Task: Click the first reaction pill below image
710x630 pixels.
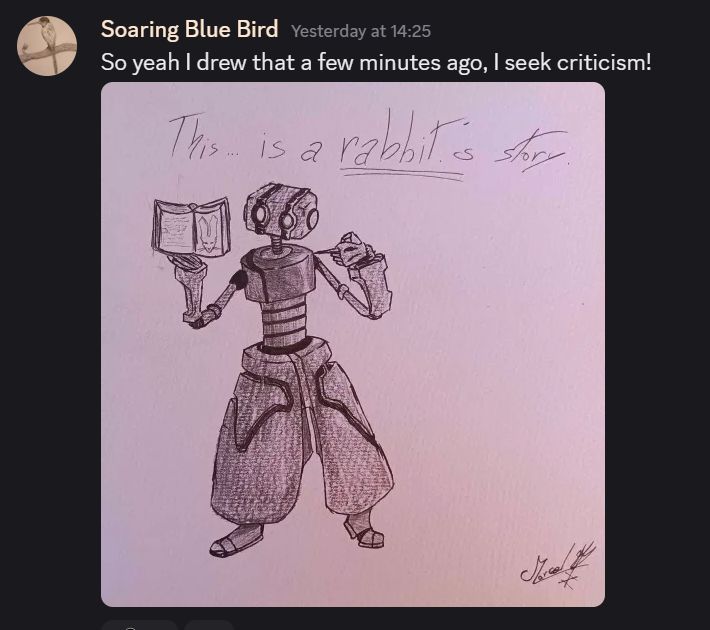Action: (139, 625)
